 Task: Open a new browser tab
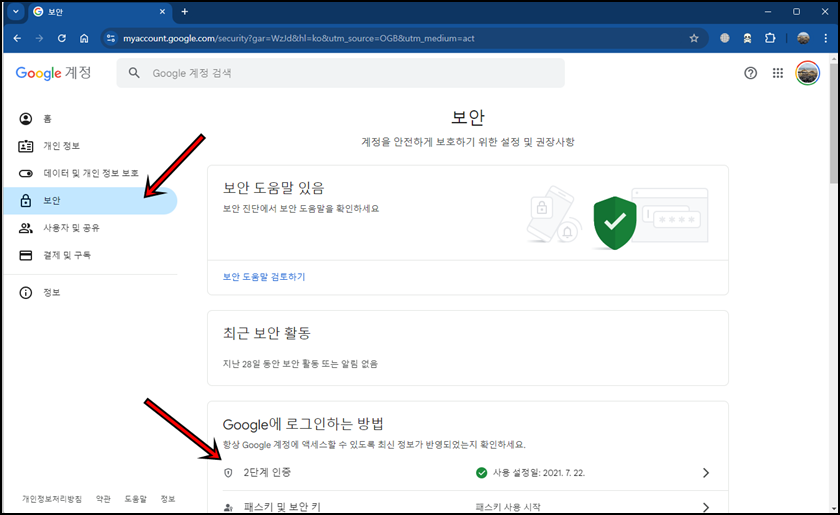(184, 12)
